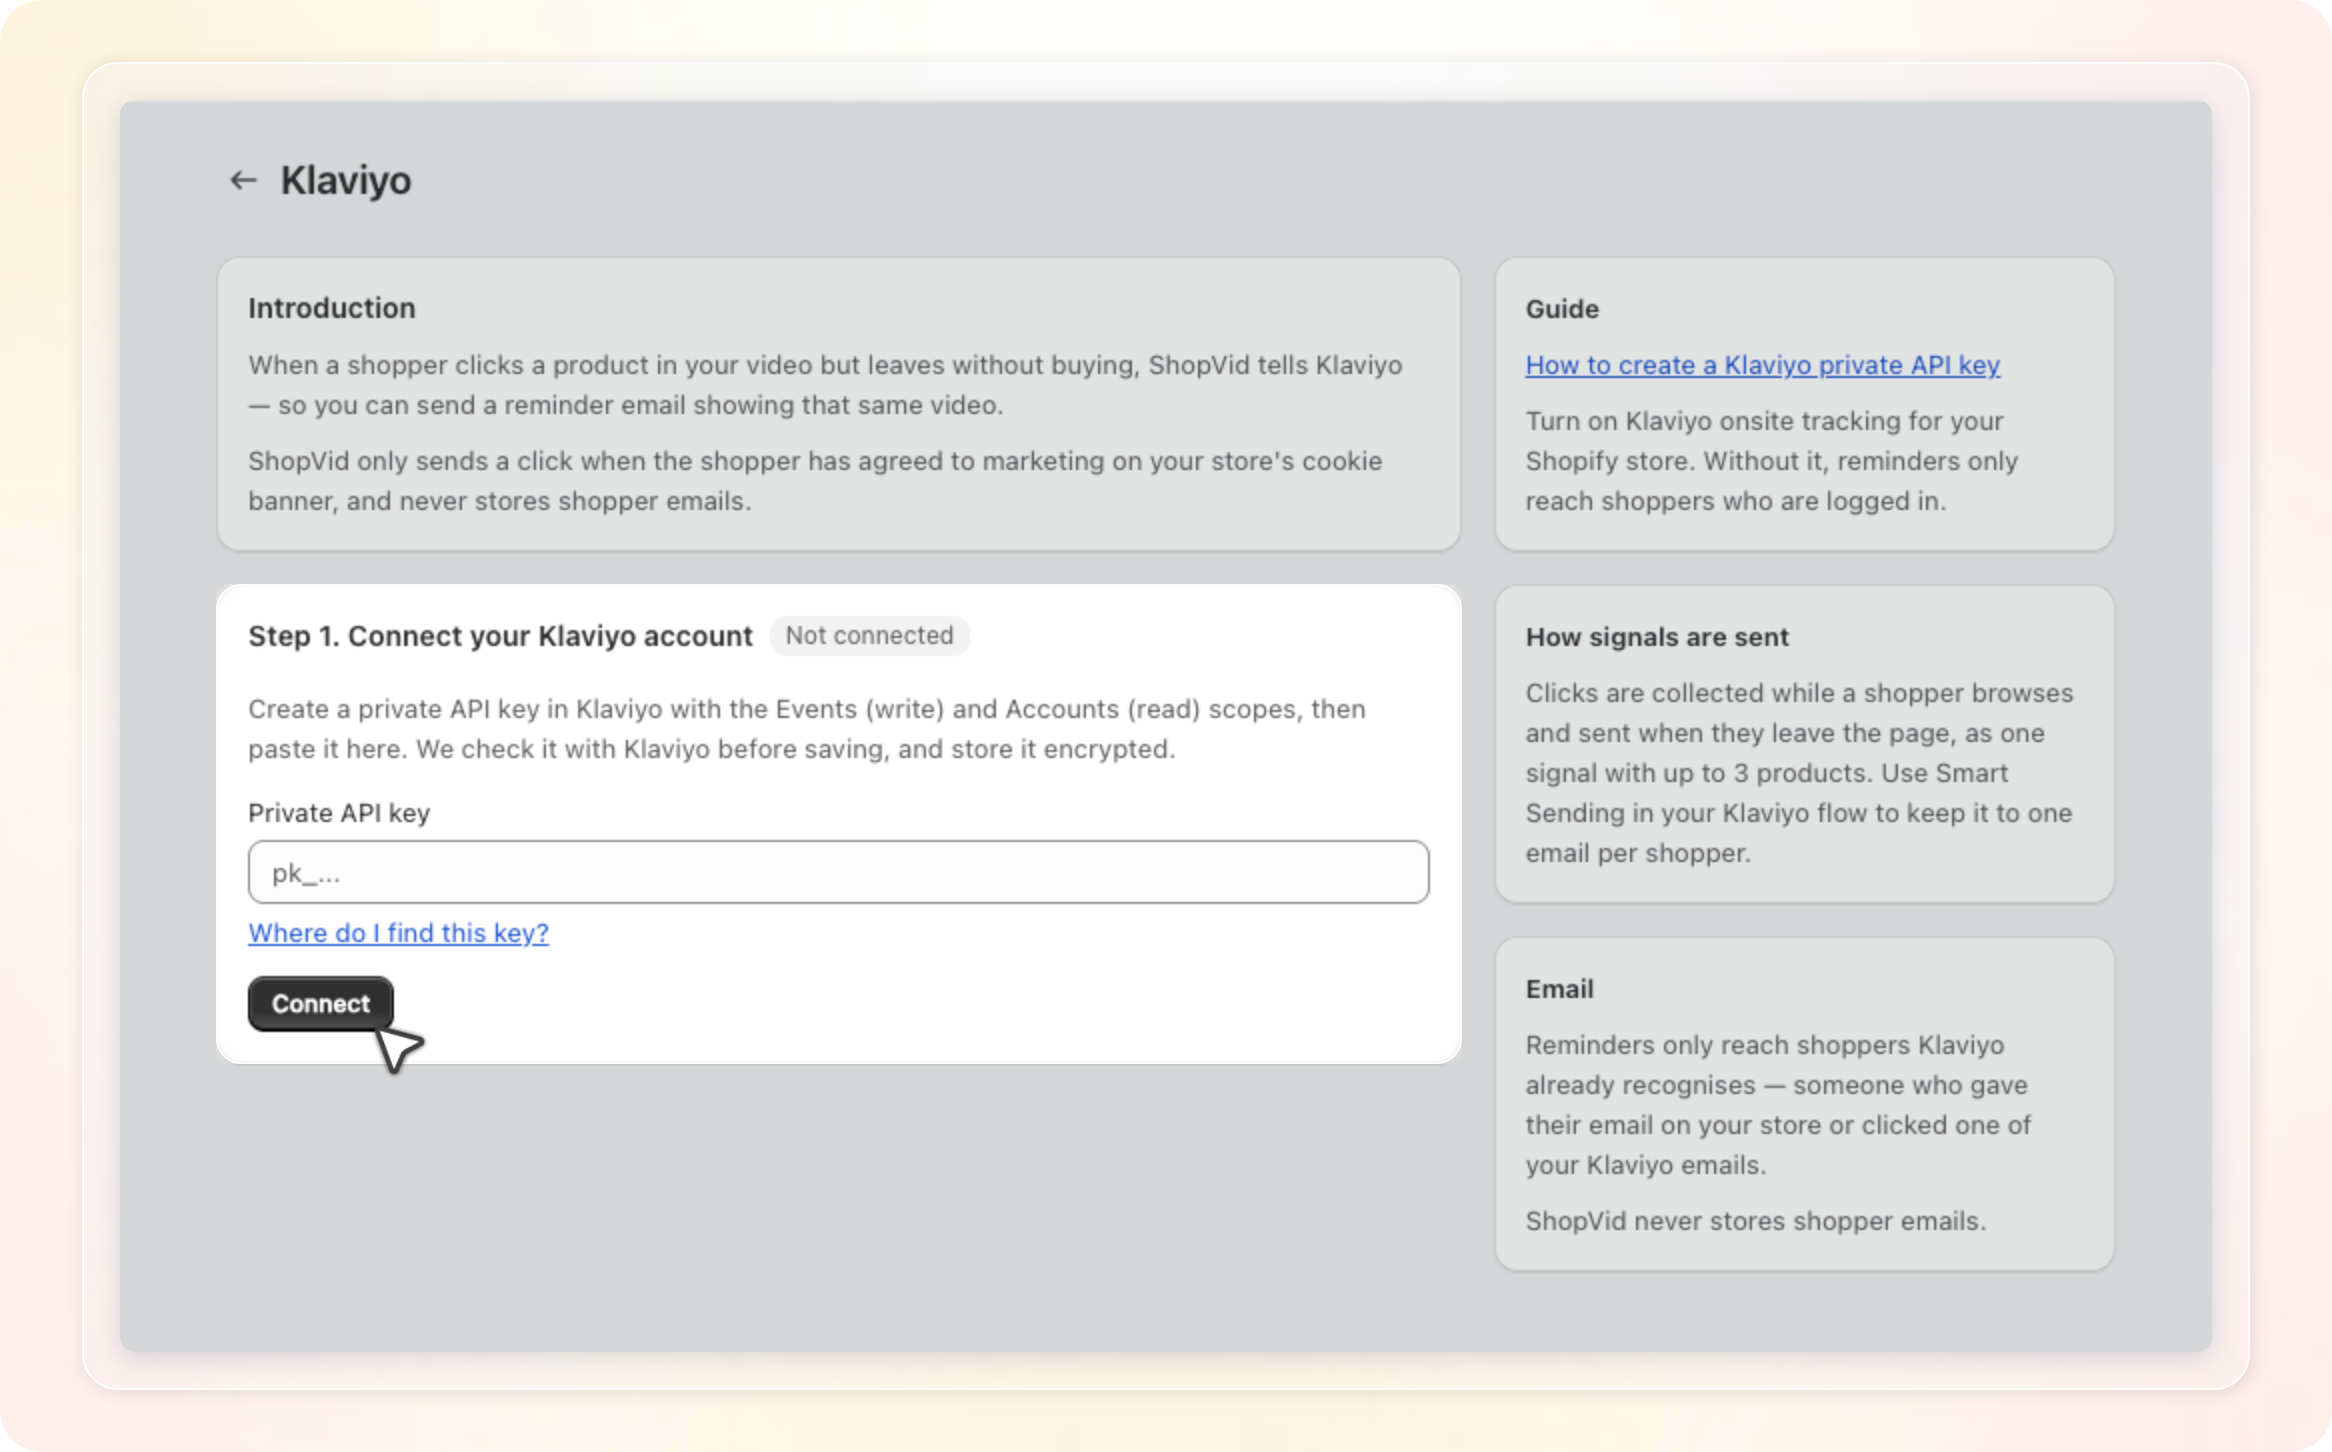Click the Connect button
The height and width of the screenshot is (1452, 2332).
[x=320, y=1003]
